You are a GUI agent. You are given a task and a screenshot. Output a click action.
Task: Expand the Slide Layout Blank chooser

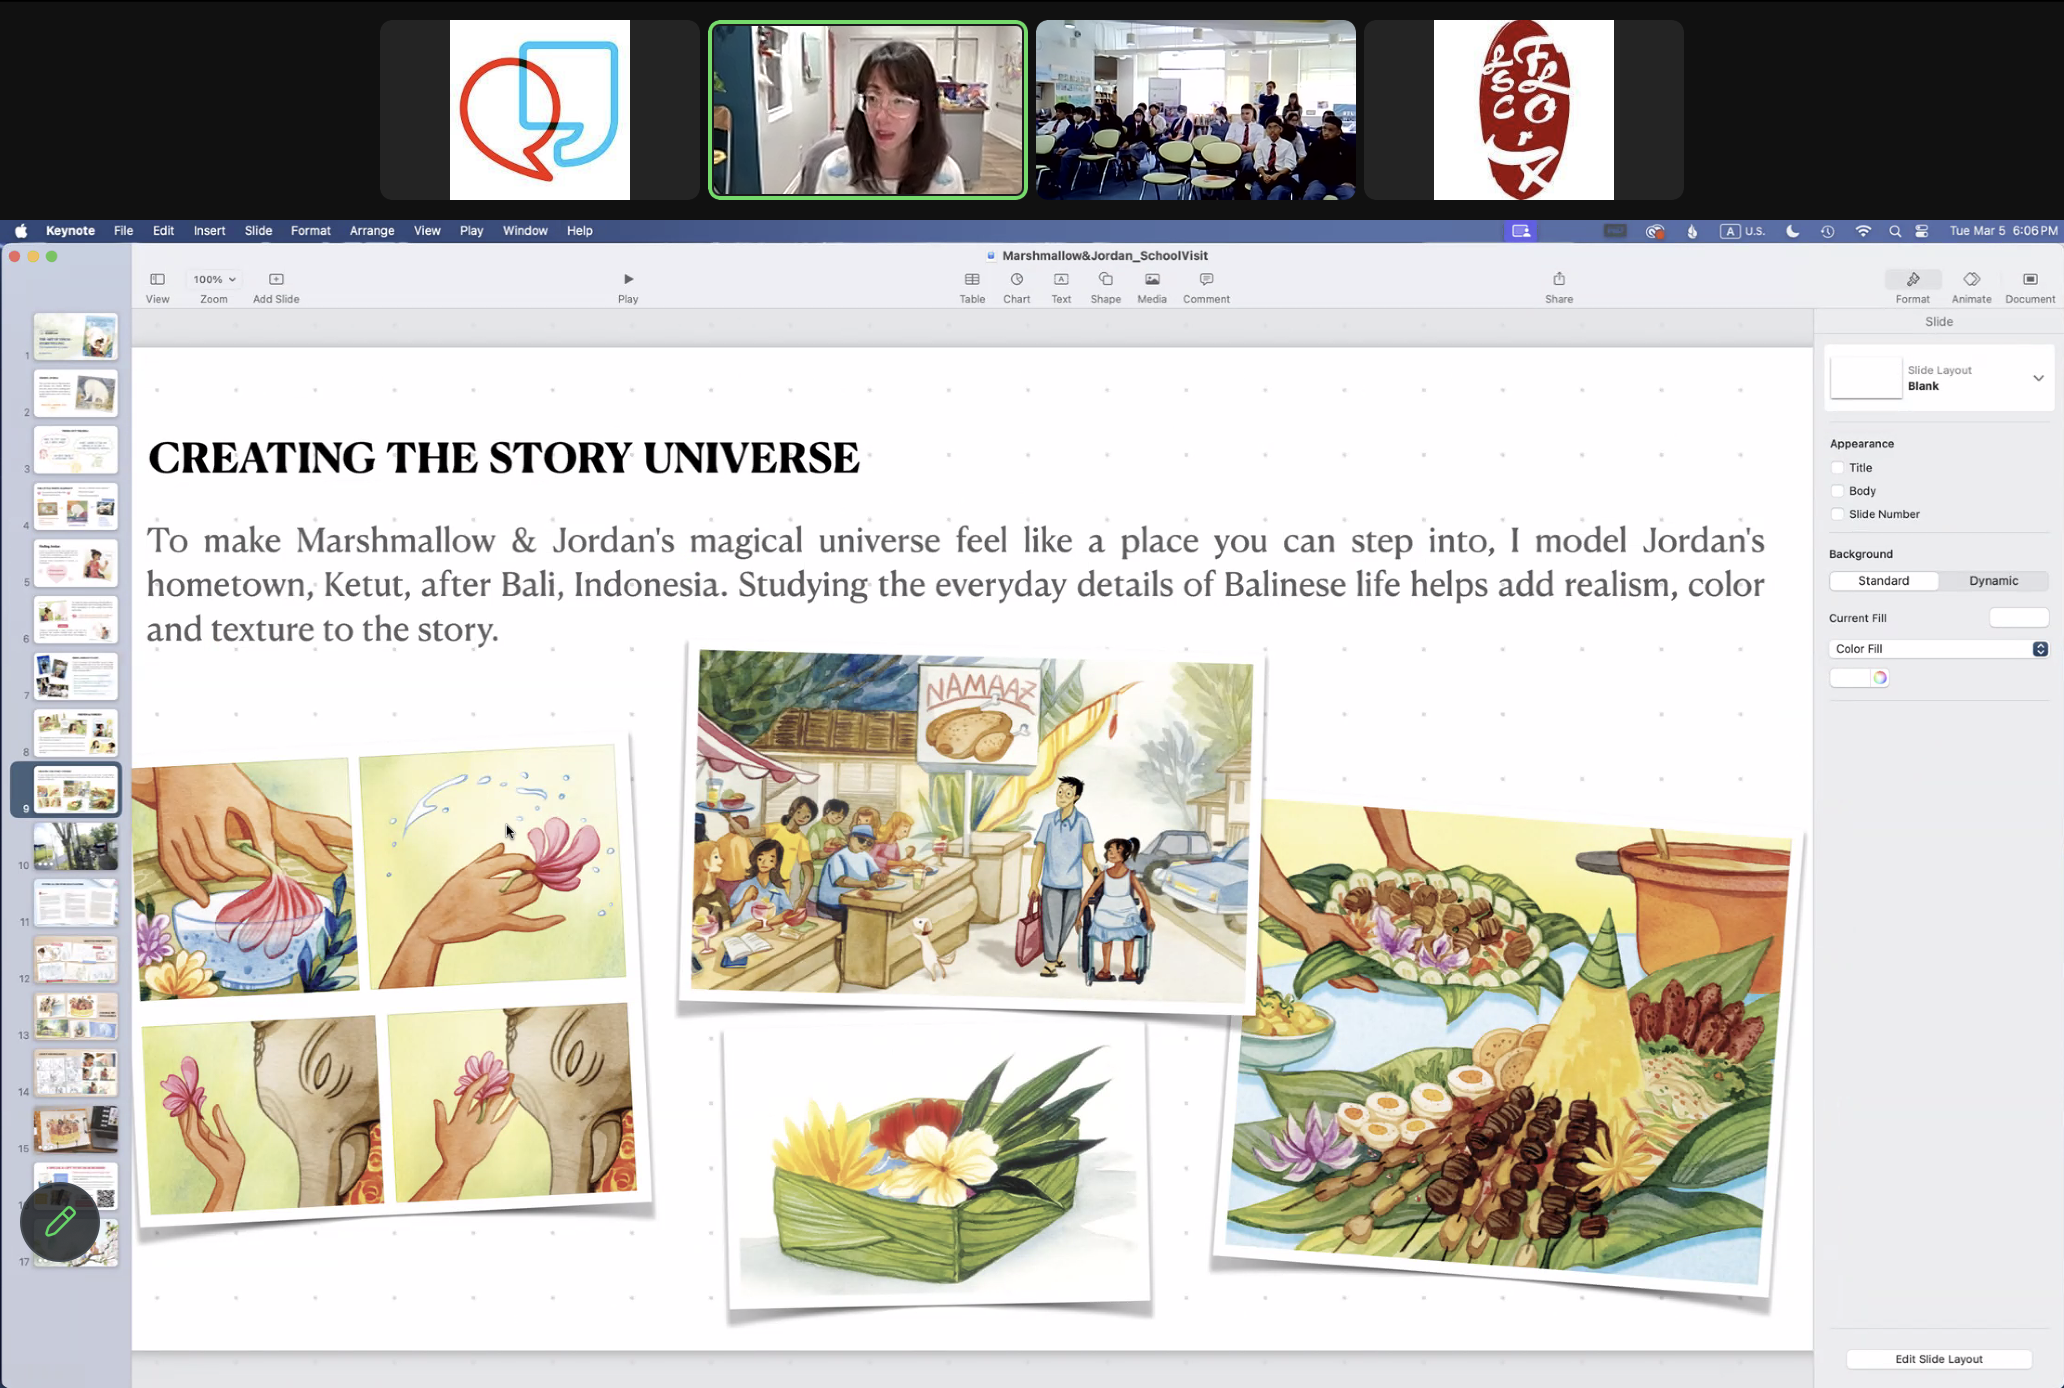[1939, 378]
